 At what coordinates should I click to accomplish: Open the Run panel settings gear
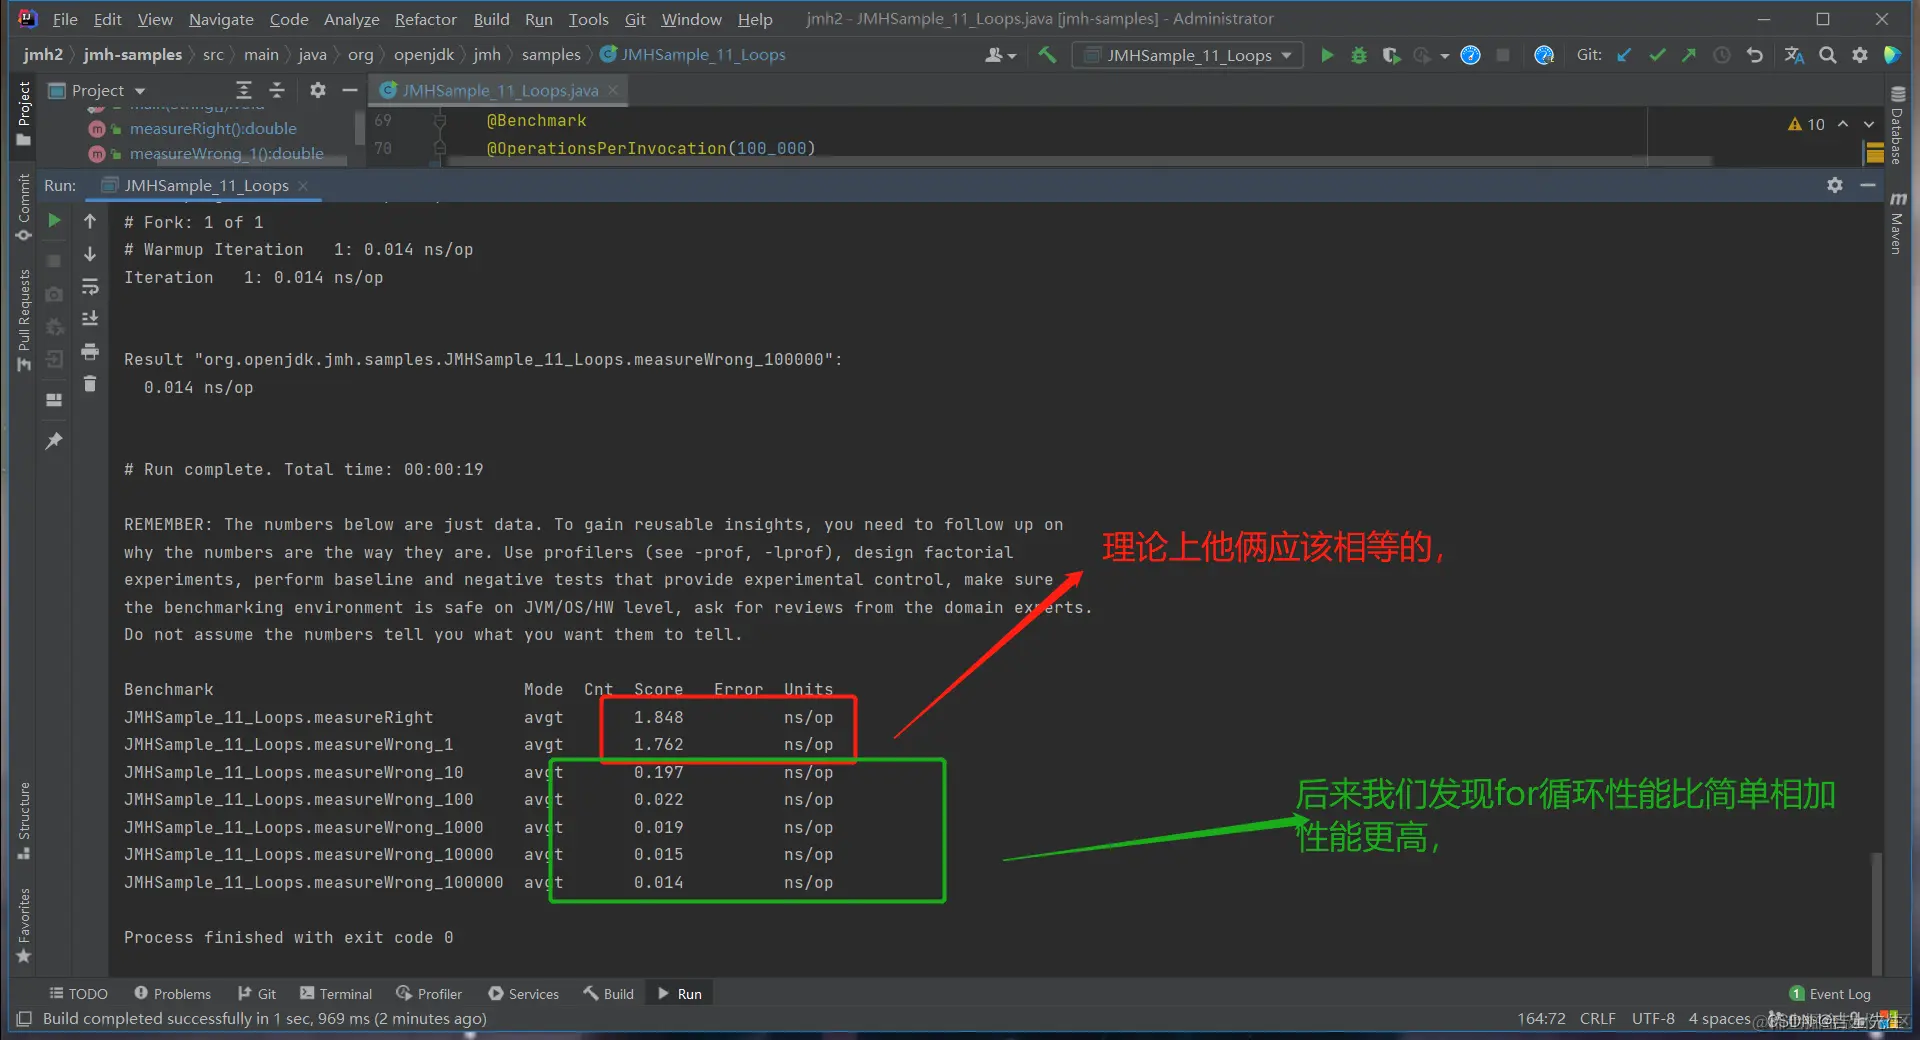(x=1835, y=185)
